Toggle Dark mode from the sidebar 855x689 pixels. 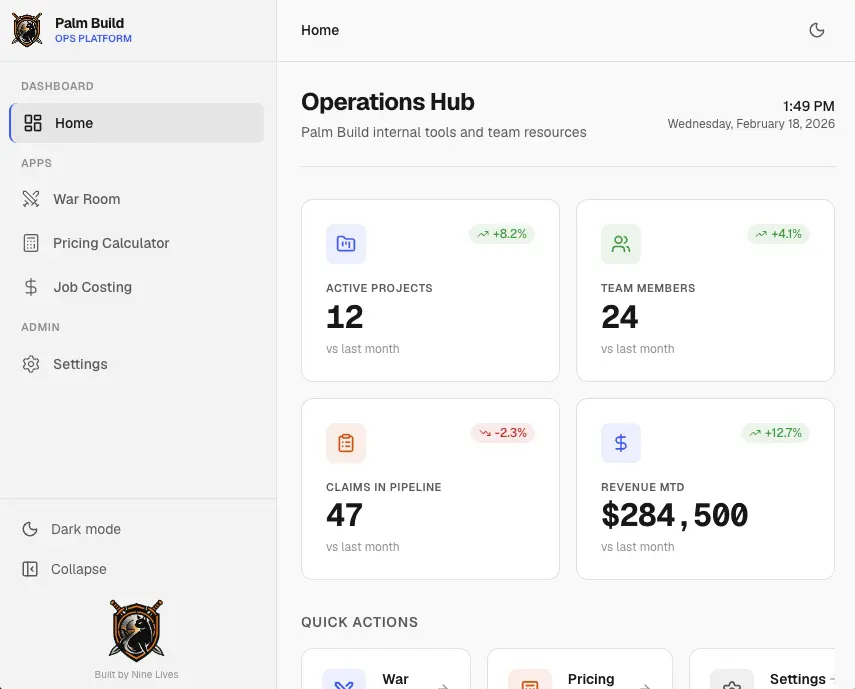pos(86,529)
